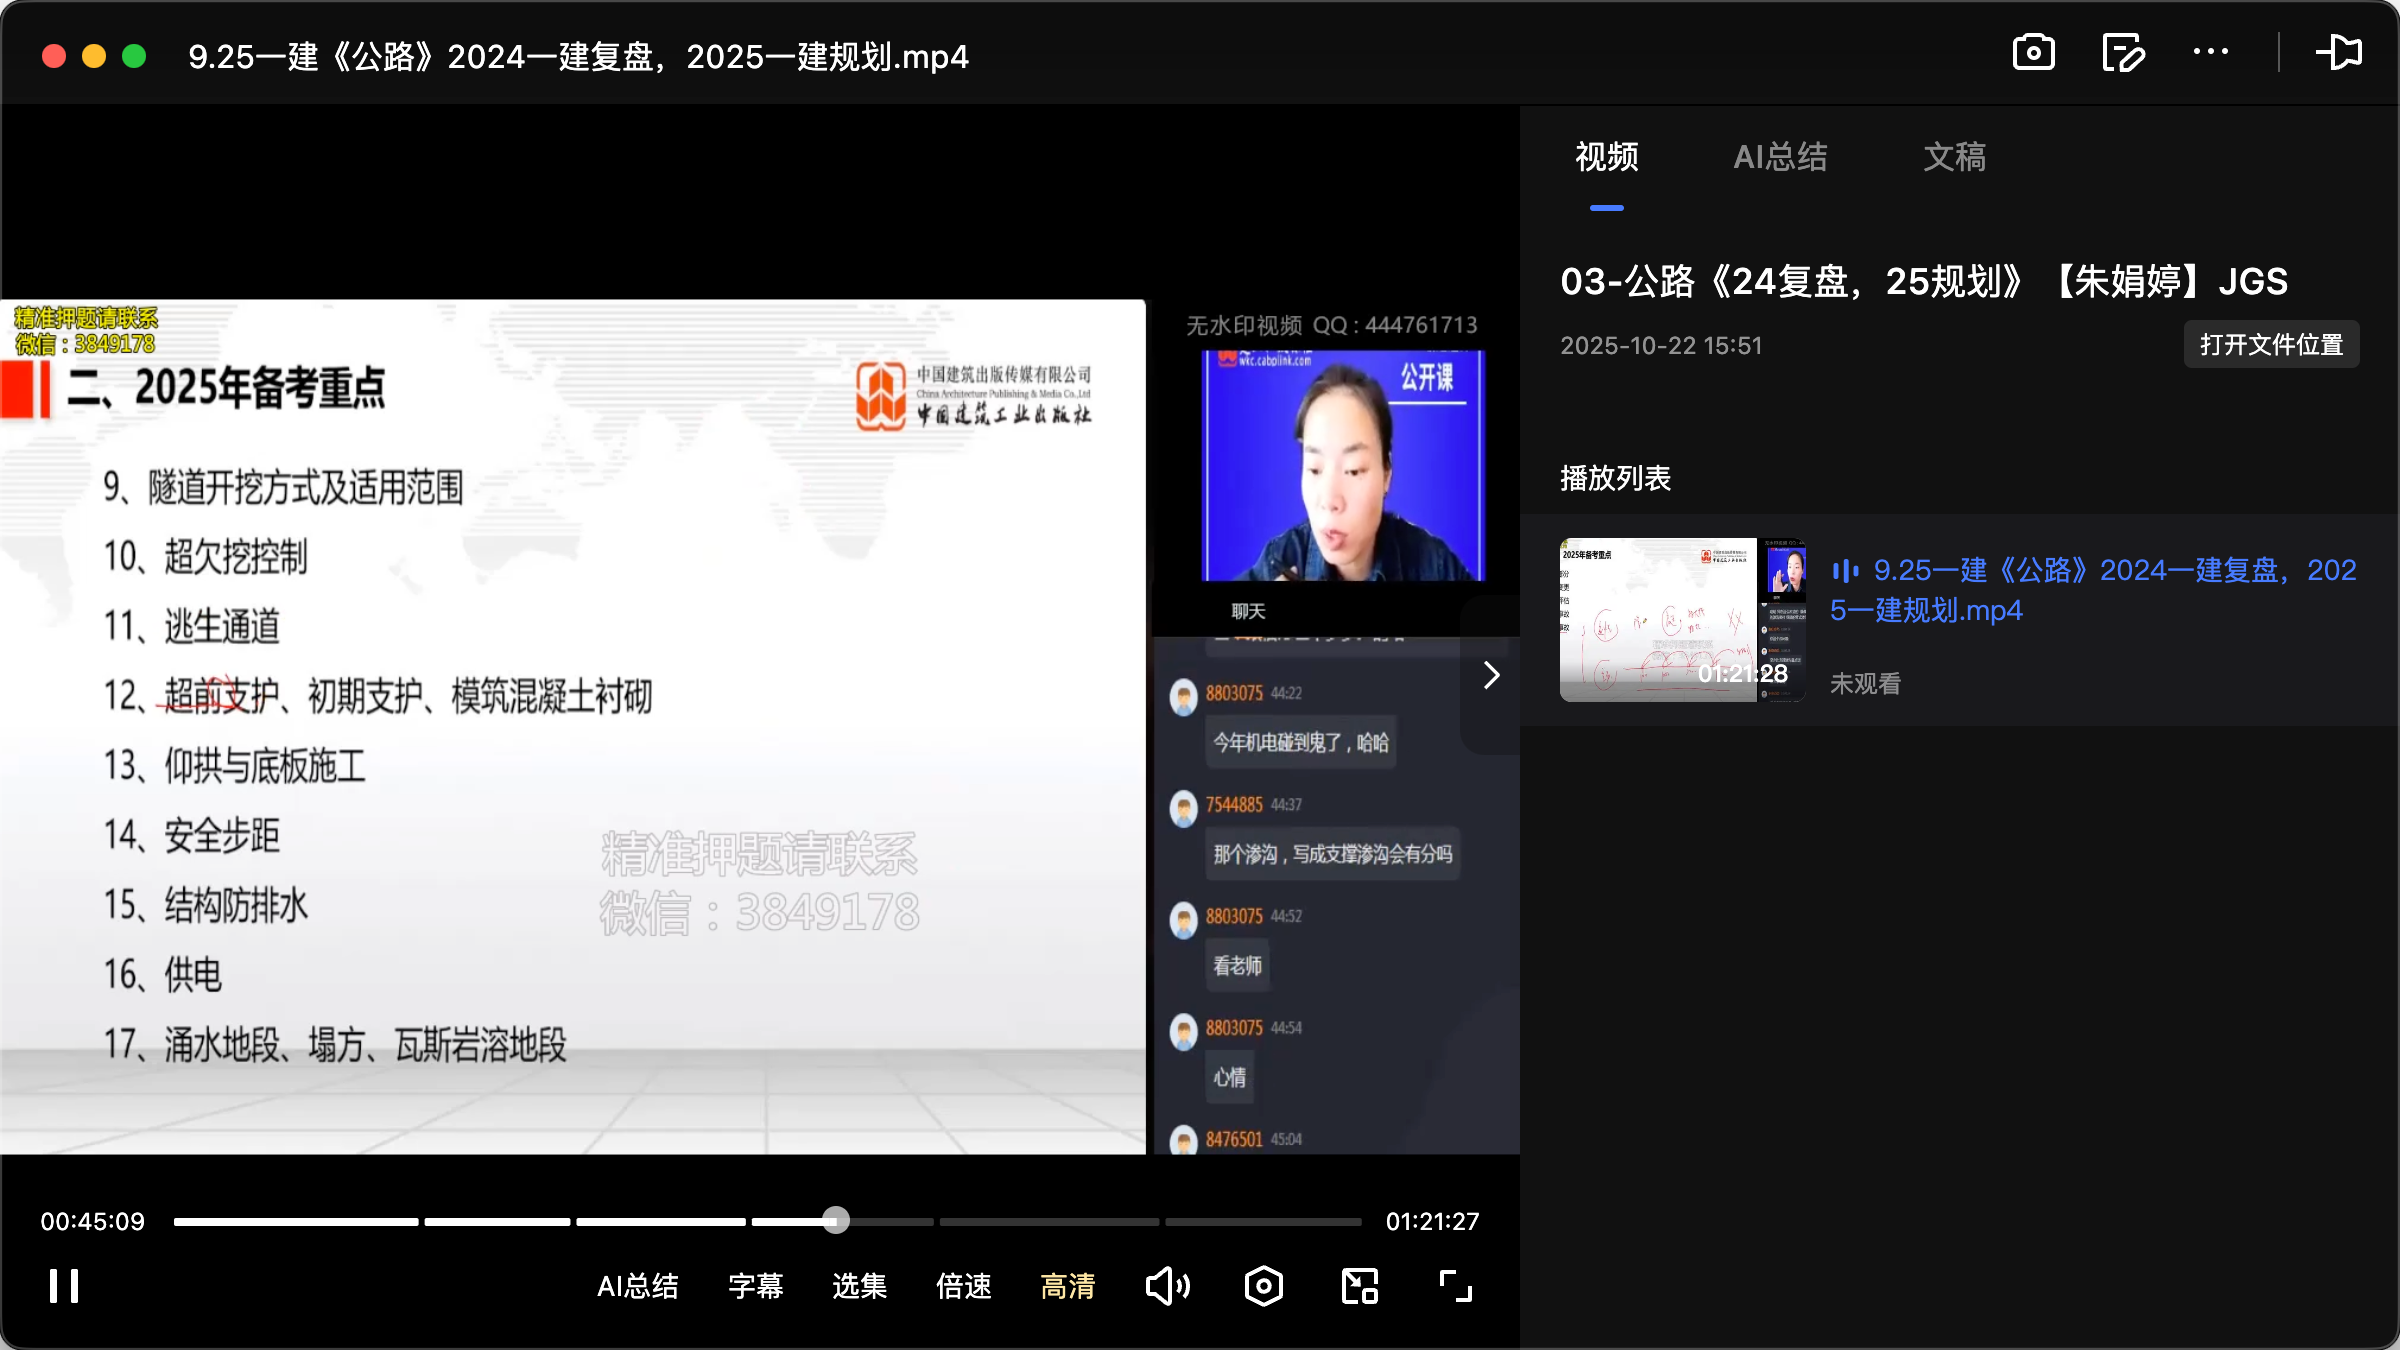The image size is (2400, 1350).
Task: Cast the video using the projection icon
Action: [2340, 53]
